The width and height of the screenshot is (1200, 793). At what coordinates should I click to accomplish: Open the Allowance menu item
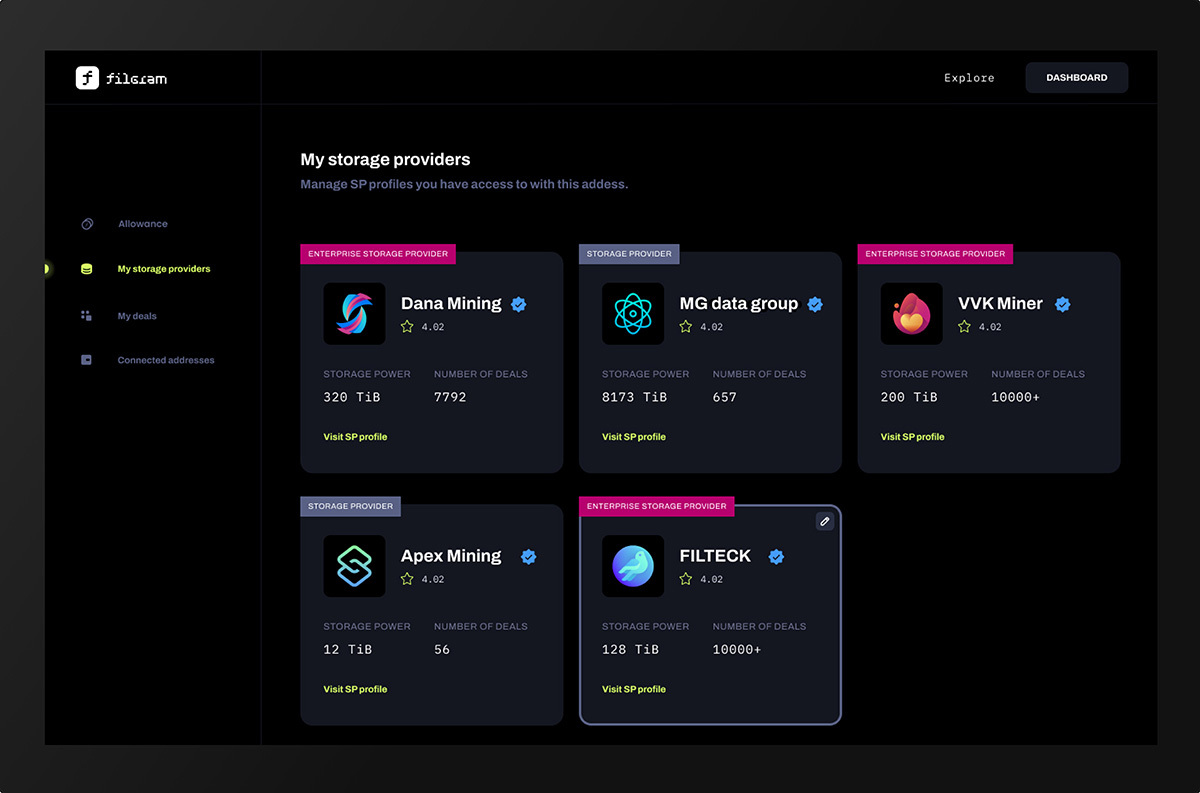click(x=143, y=224)
